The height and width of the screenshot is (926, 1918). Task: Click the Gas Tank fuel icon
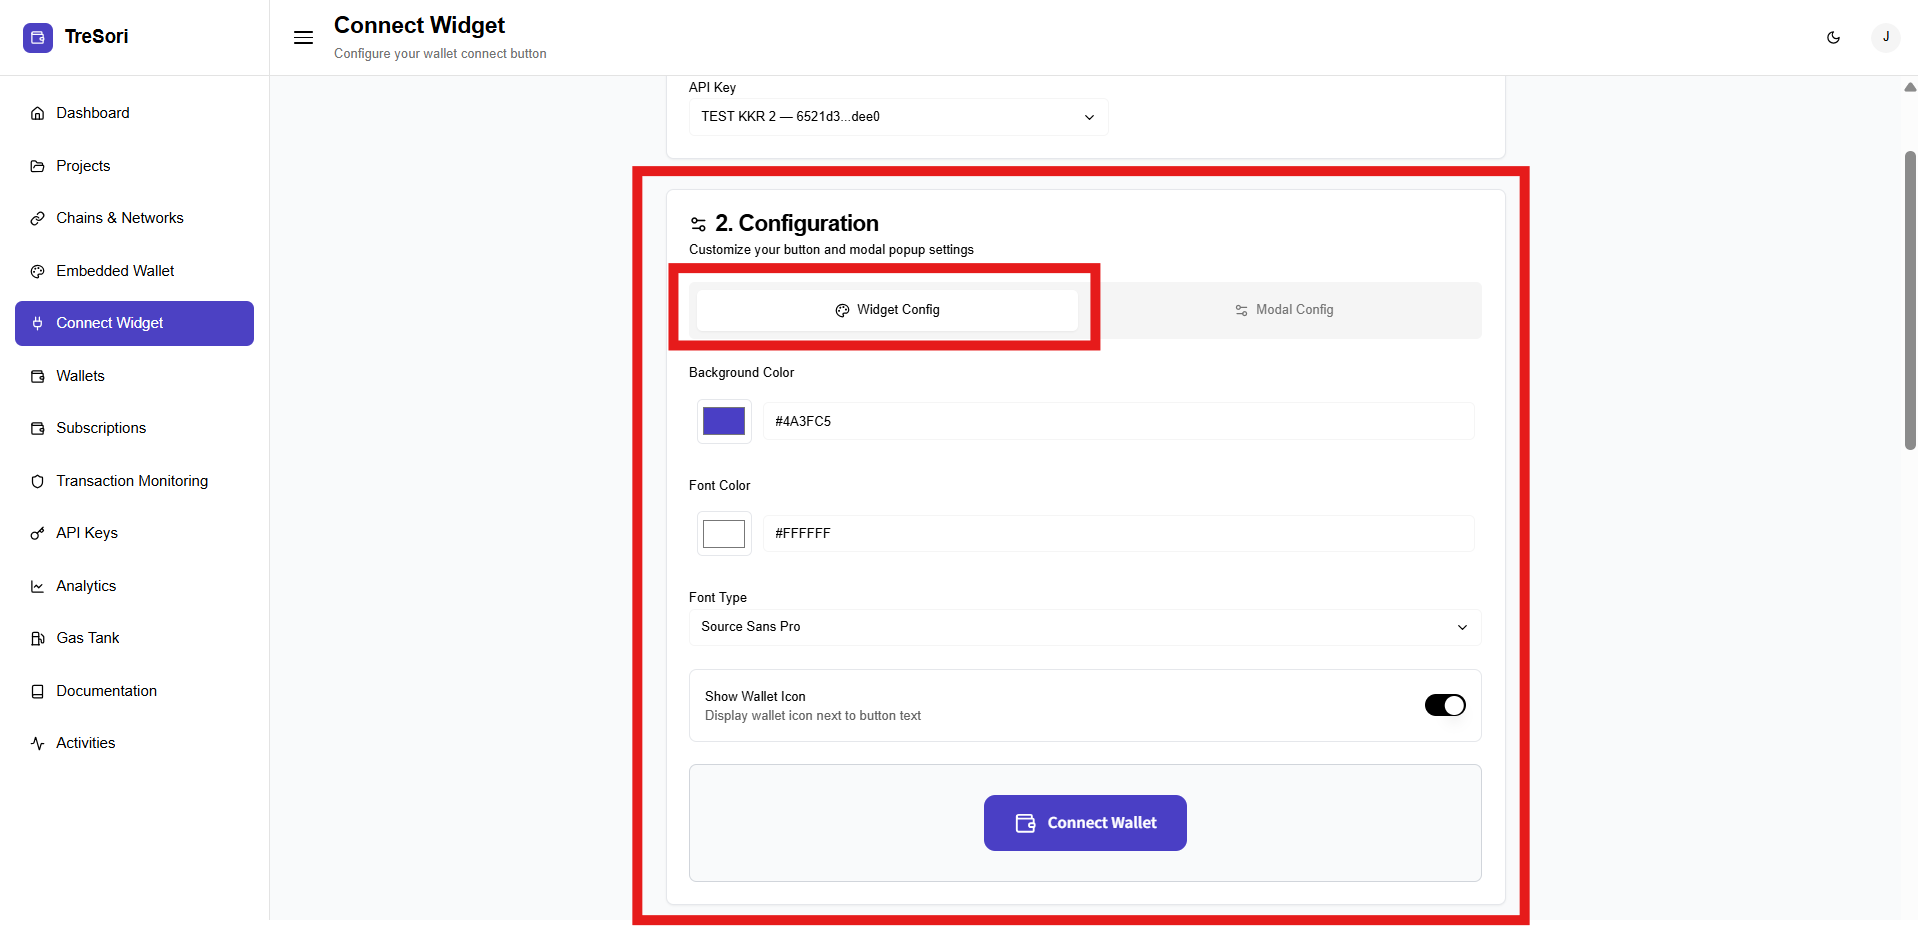(38, 639)
